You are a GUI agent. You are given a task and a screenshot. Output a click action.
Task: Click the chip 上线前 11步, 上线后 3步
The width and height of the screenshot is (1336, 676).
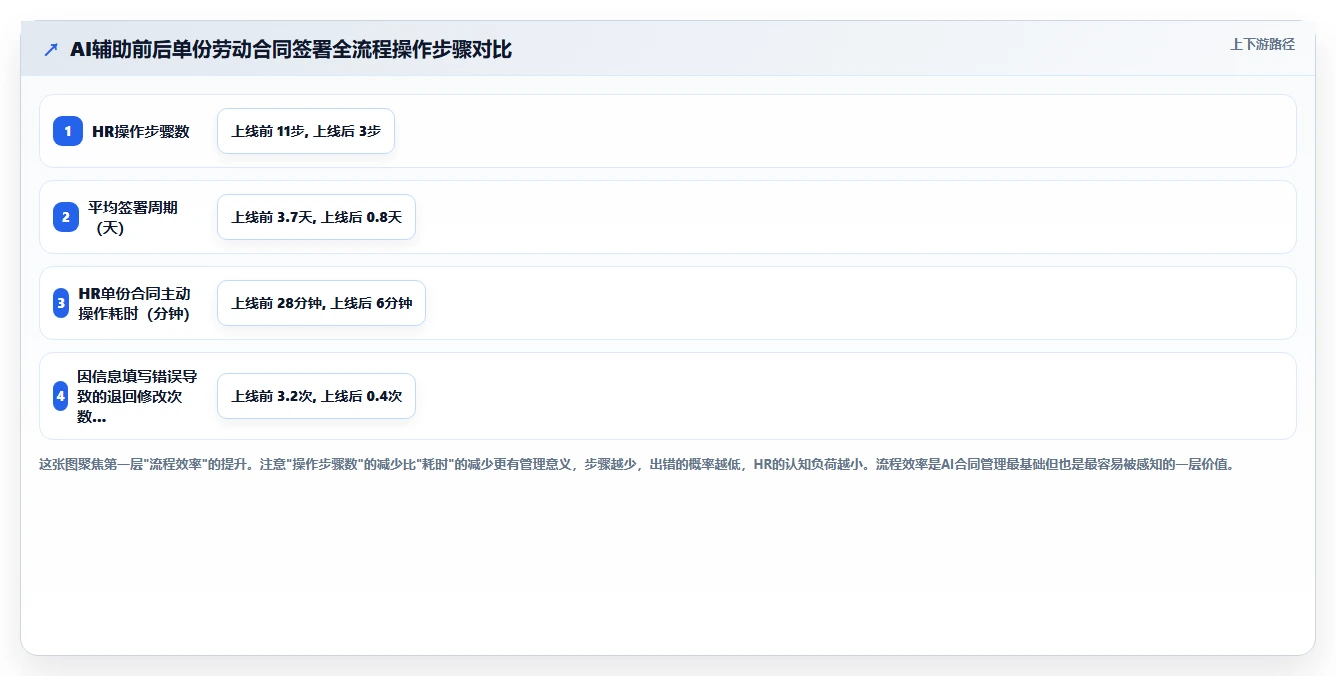(x=306, y=131)
